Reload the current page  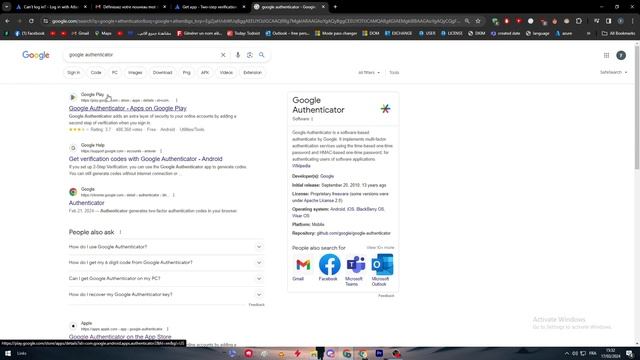point(31,21)
